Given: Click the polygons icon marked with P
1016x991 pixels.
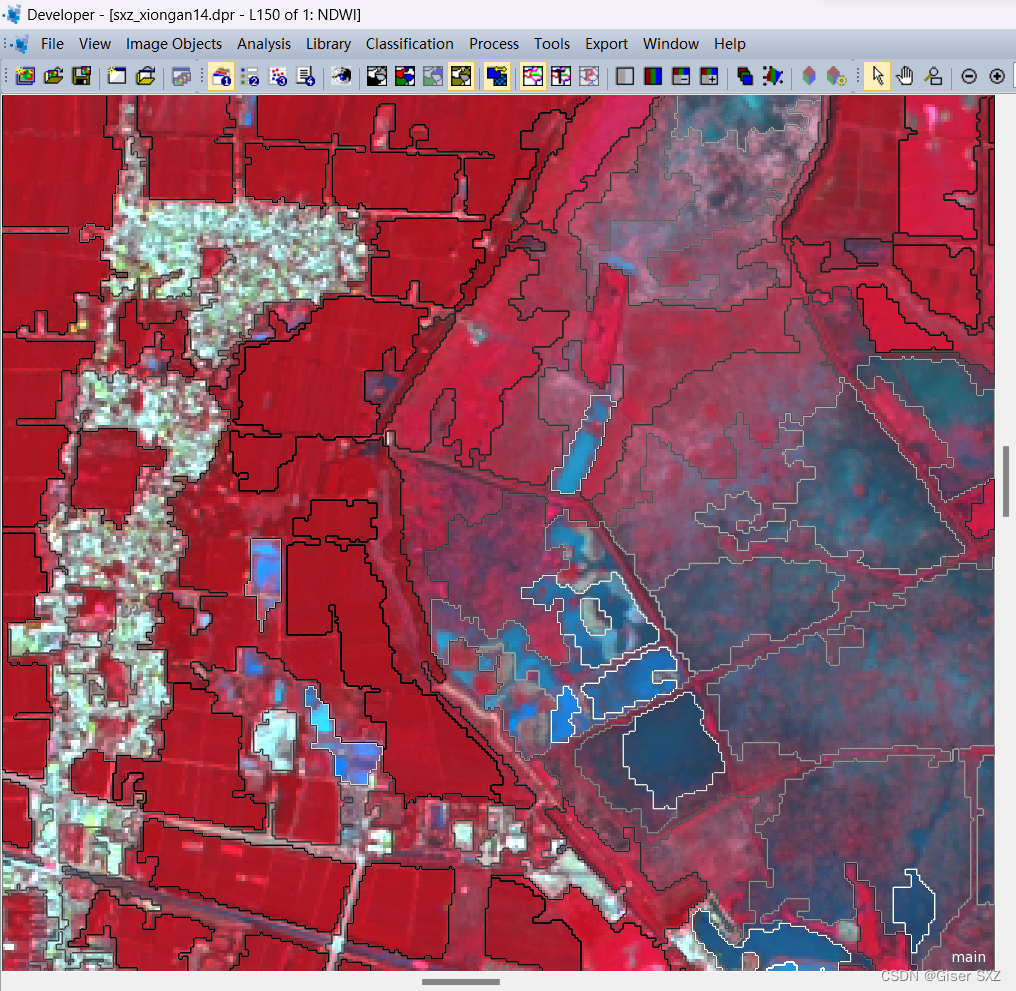Looking at the screenshot, I should coord(589,76).
